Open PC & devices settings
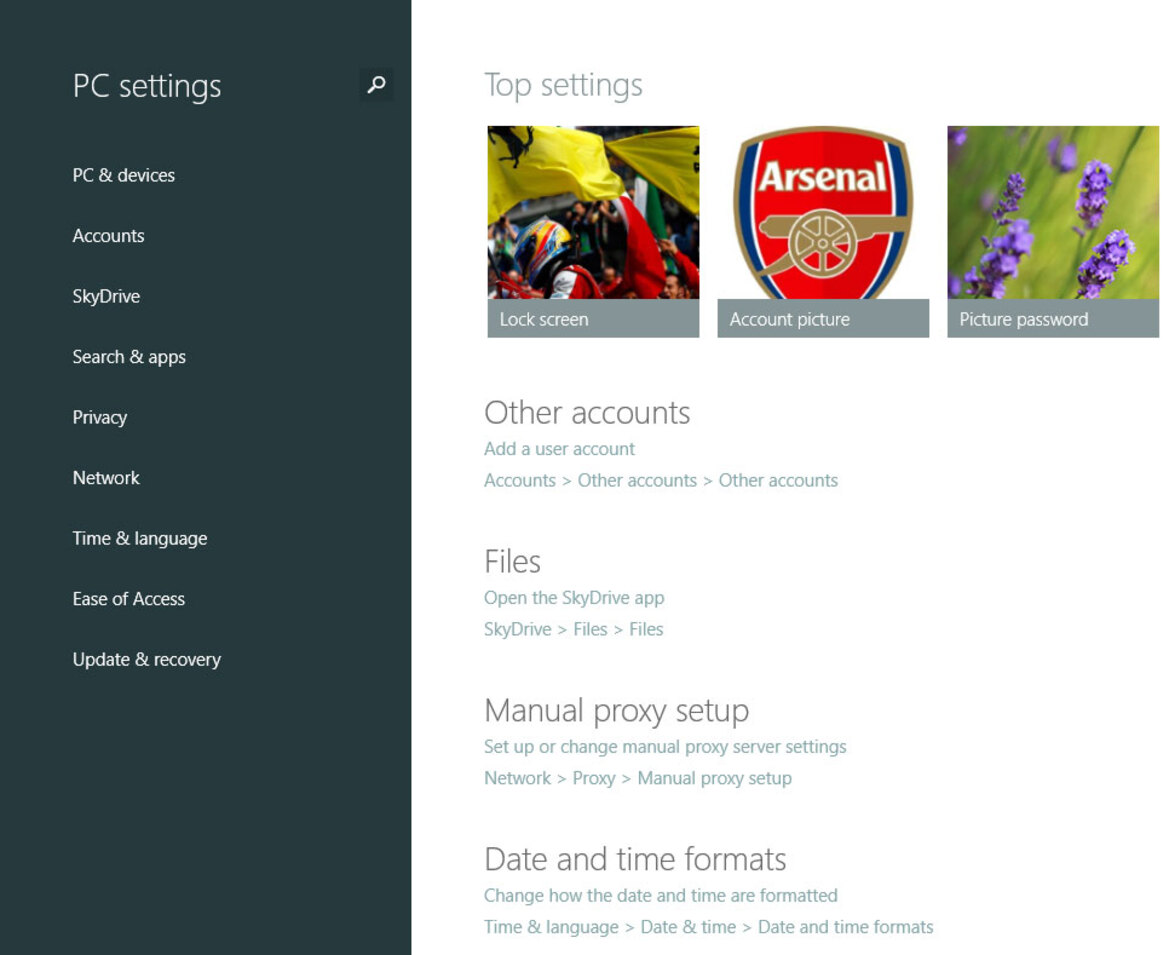Viewport: 1169px width, 955px height. tap(124, 175)
